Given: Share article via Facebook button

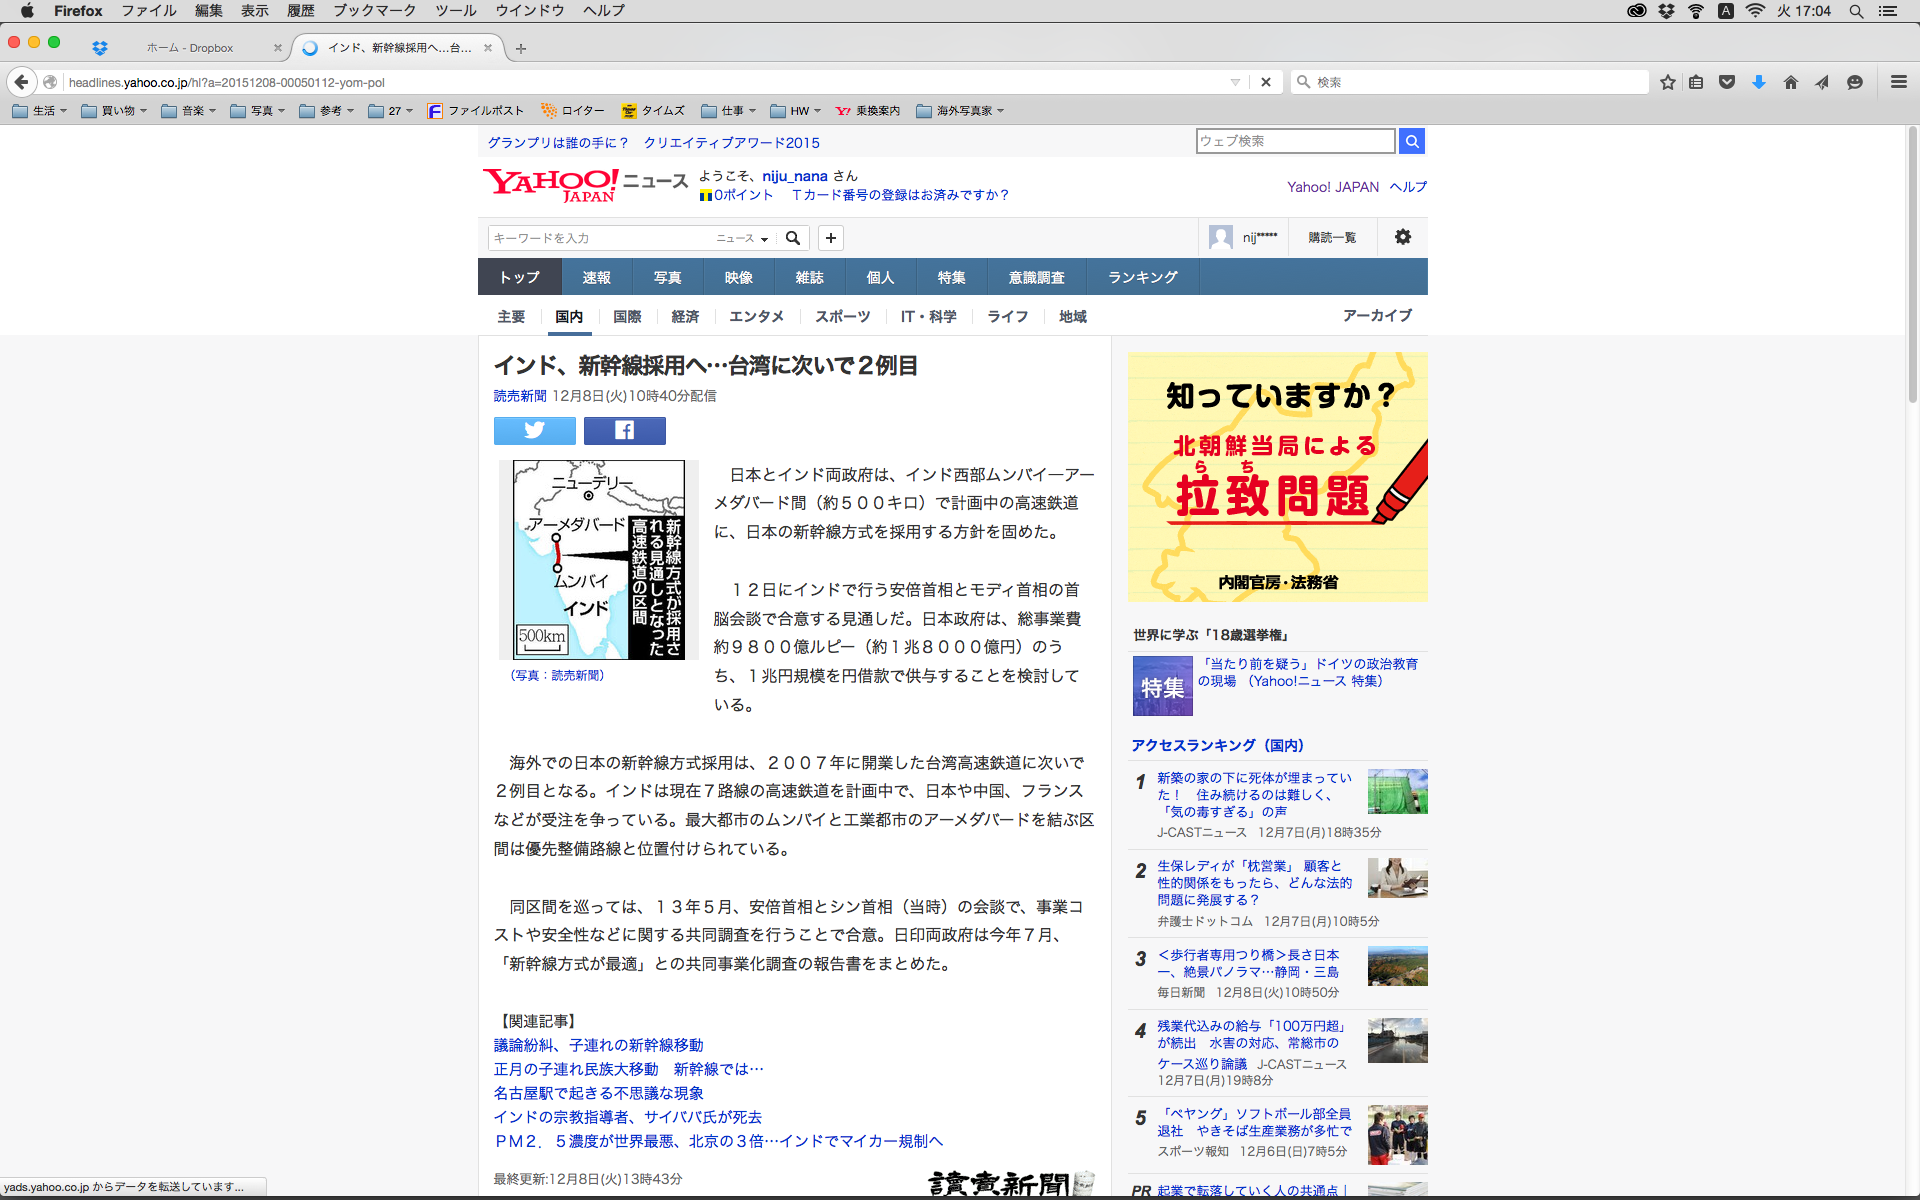Looking at the screenshot, I should 624,430.
